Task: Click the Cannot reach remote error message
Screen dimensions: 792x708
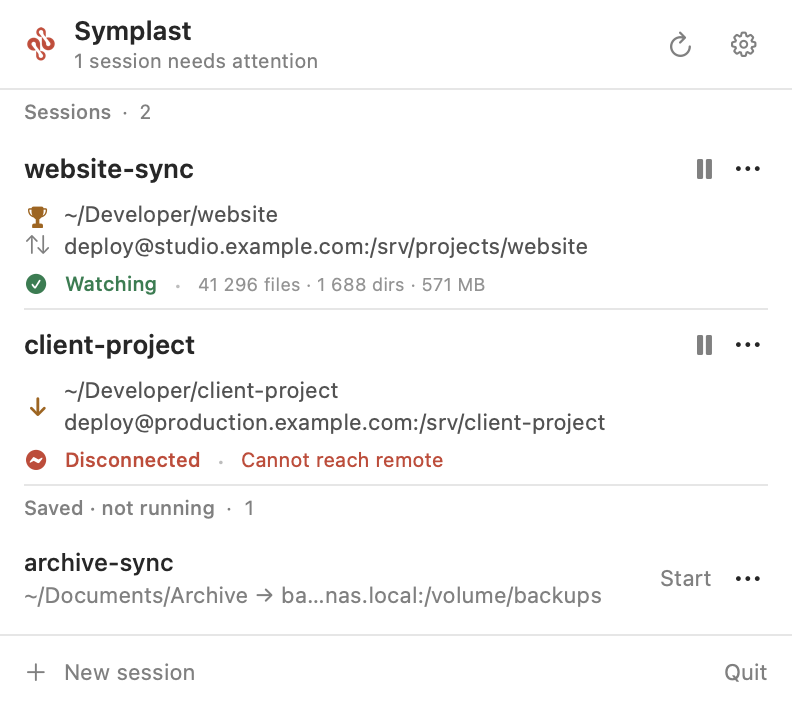Action: [342, 460]
